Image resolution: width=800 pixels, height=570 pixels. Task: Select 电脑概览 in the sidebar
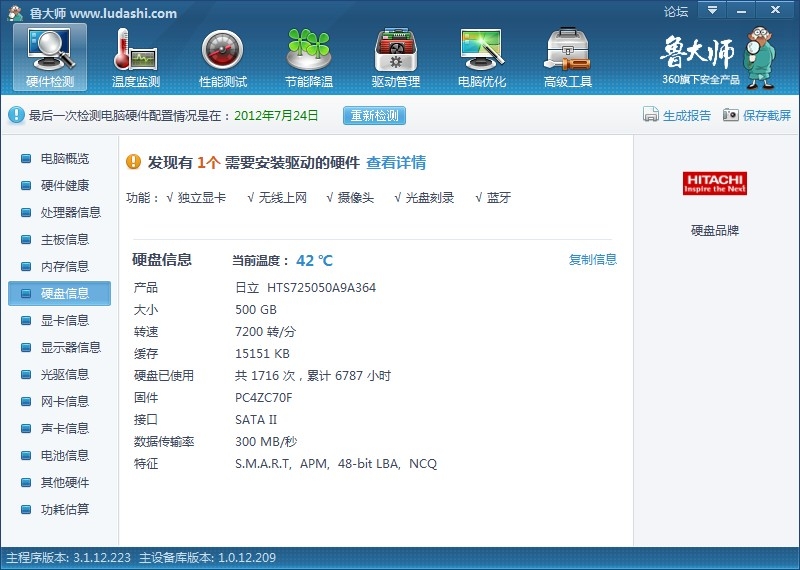pyautogui.click(x=64, y=159)
